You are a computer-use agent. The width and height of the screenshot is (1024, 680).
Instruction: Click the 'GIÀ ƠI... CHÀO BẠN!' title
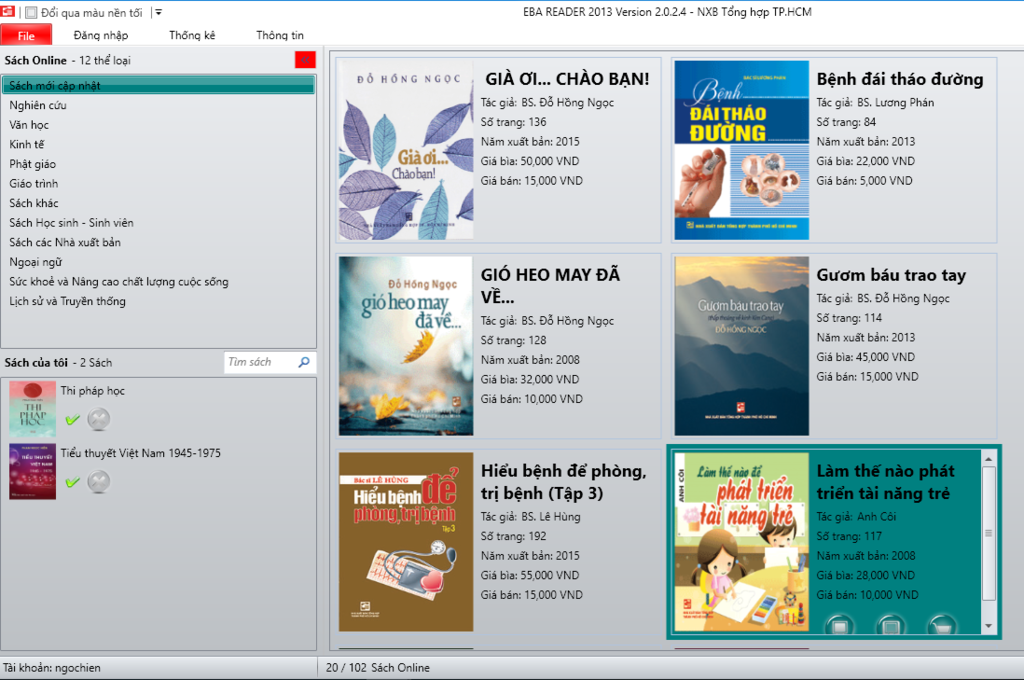(x=568, y=79)
